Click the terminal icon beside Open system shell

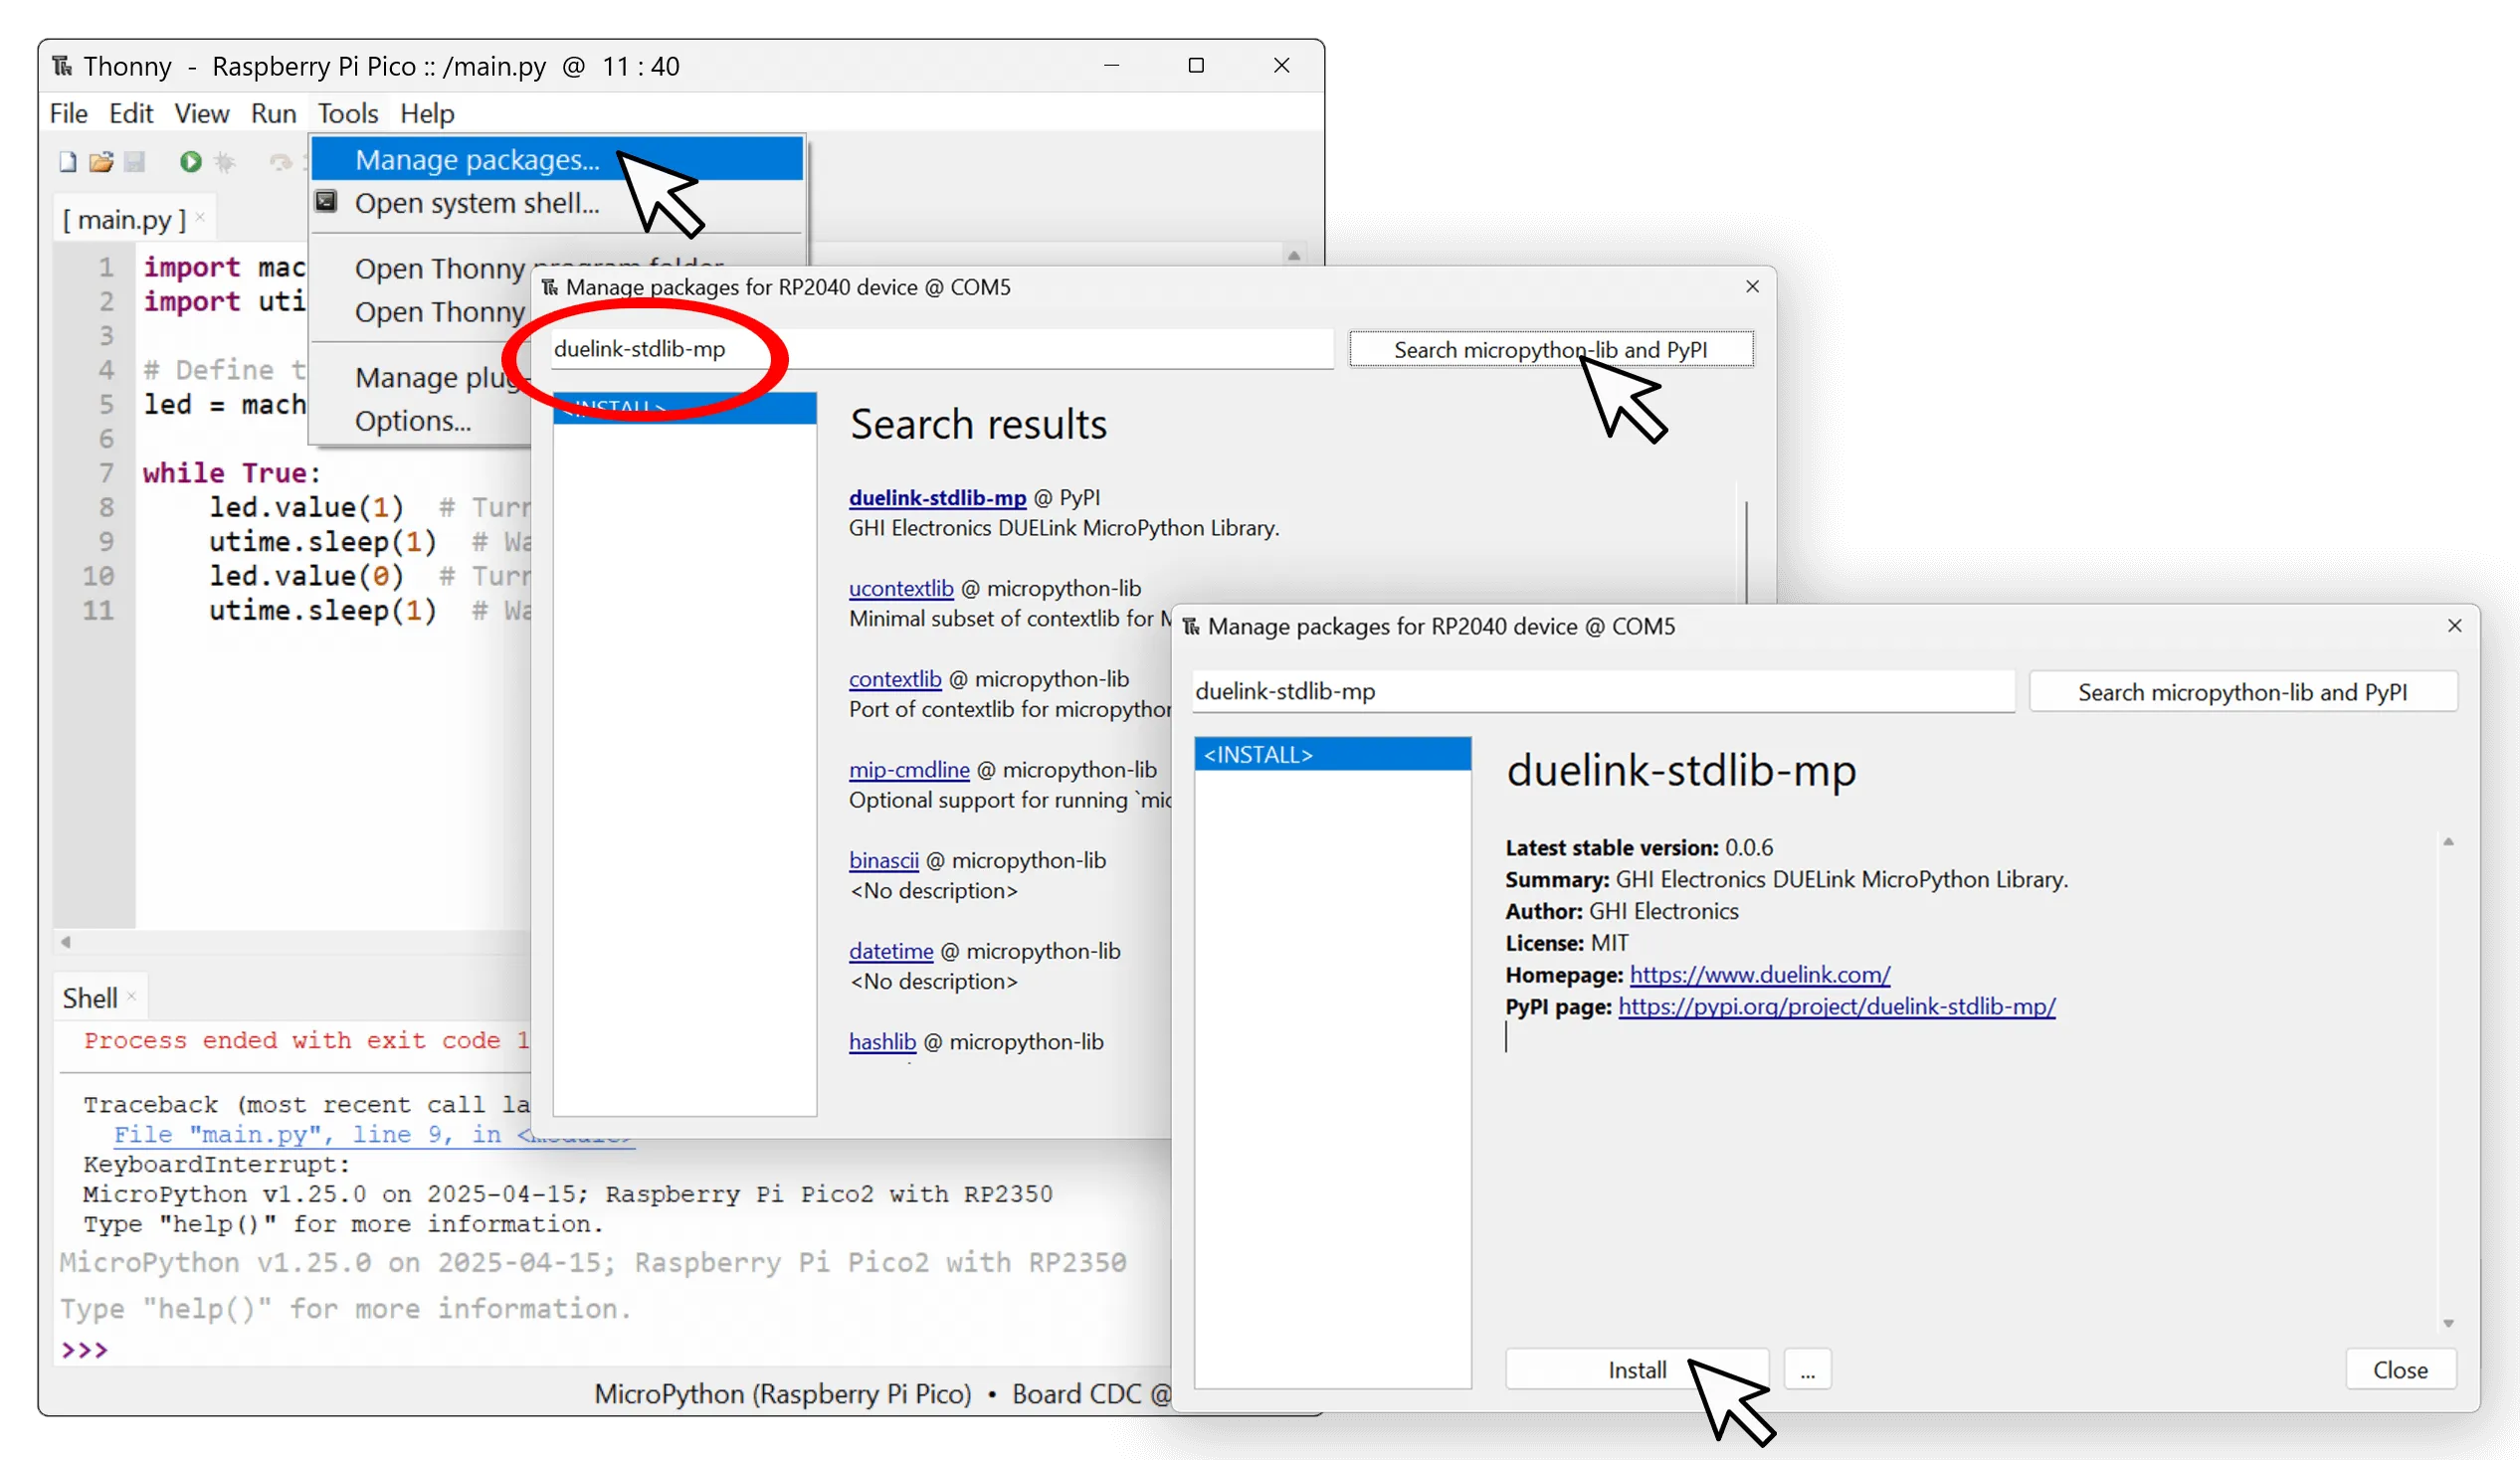coord(326,202)
